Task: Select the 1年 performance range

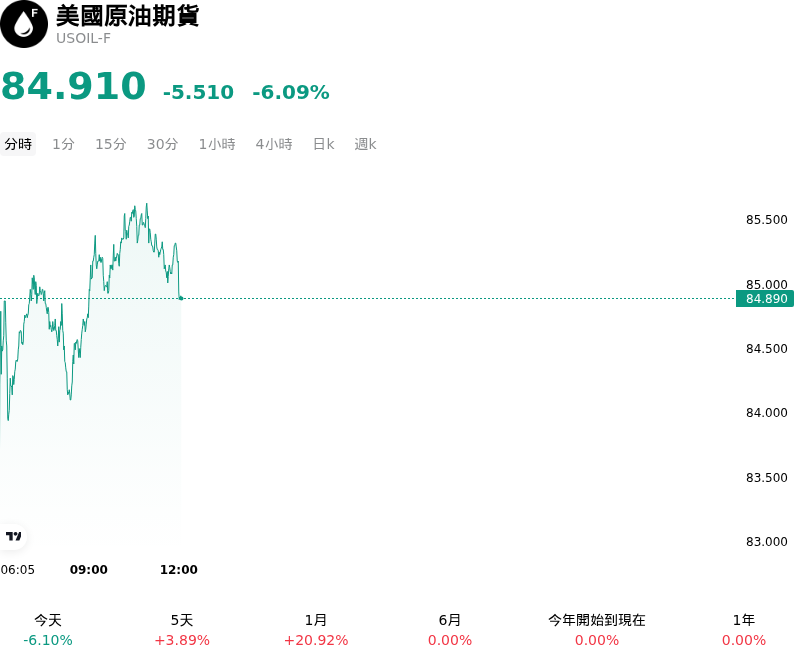Action: (x=744, y=630)
